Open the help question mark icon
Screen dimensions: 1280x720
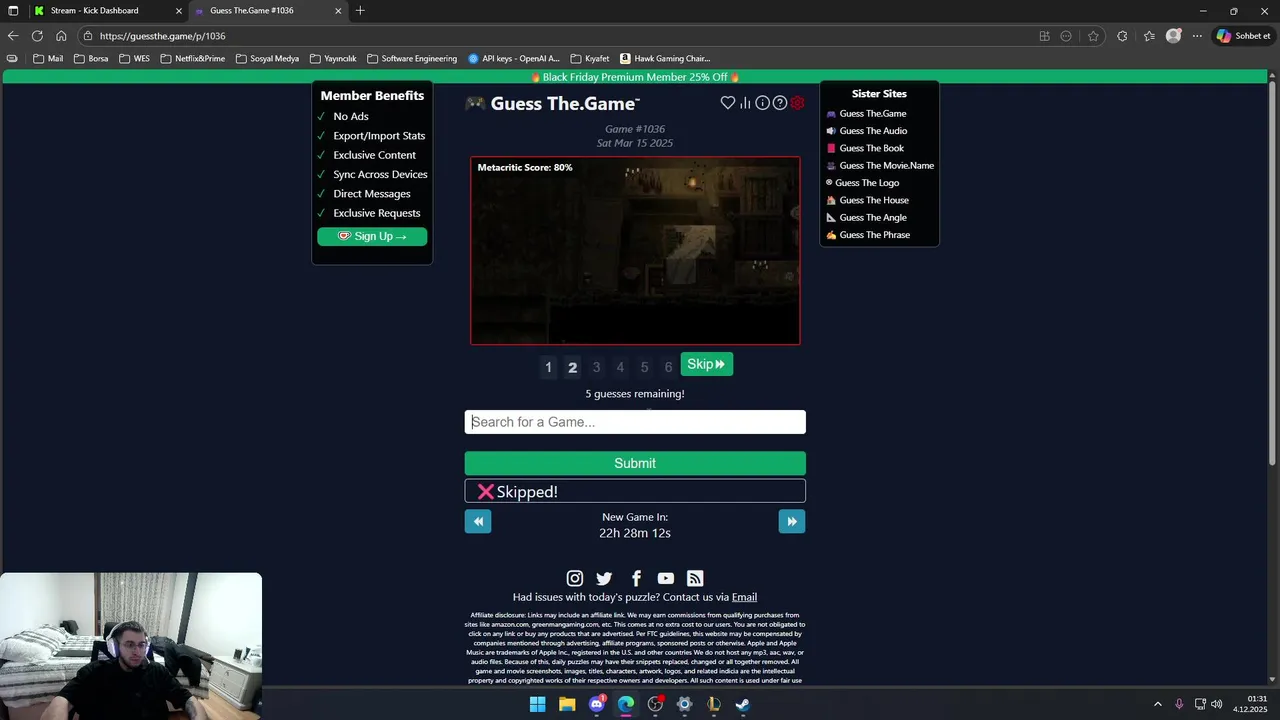[x=780, y=103]
